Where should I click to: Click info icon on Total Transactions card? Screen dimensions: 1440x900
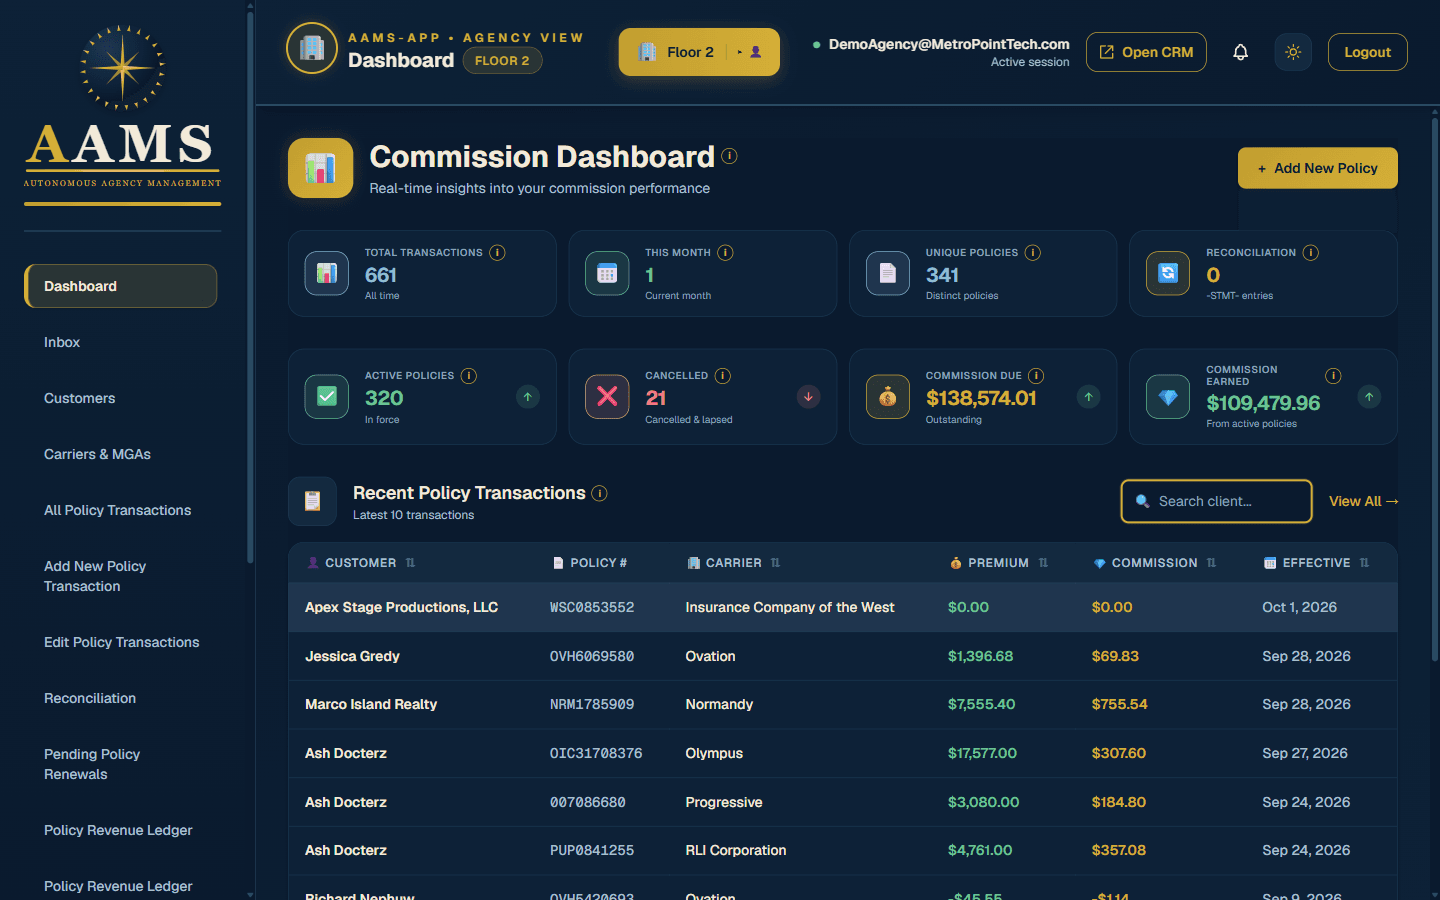[x=497, y=253]
